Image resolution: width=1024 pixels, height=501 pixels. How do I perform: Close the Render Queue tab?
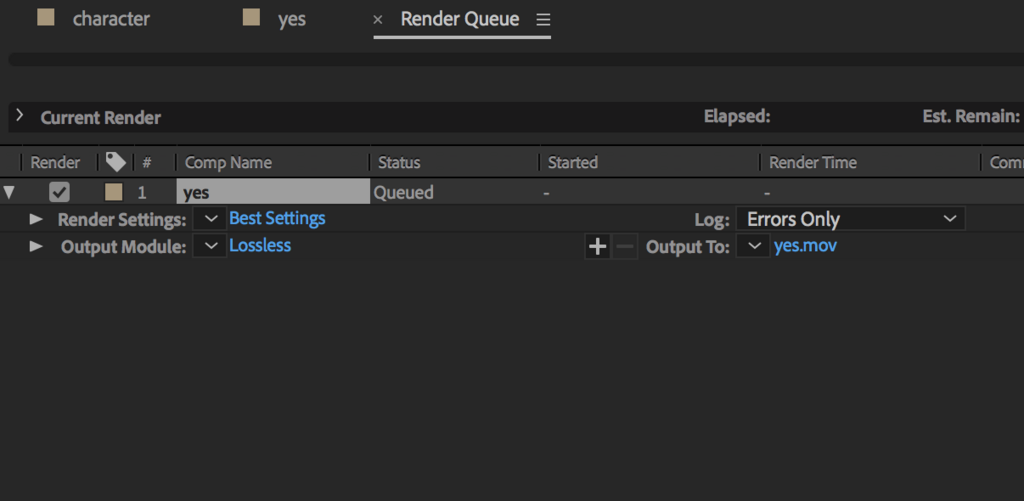[x=377, y=20]
